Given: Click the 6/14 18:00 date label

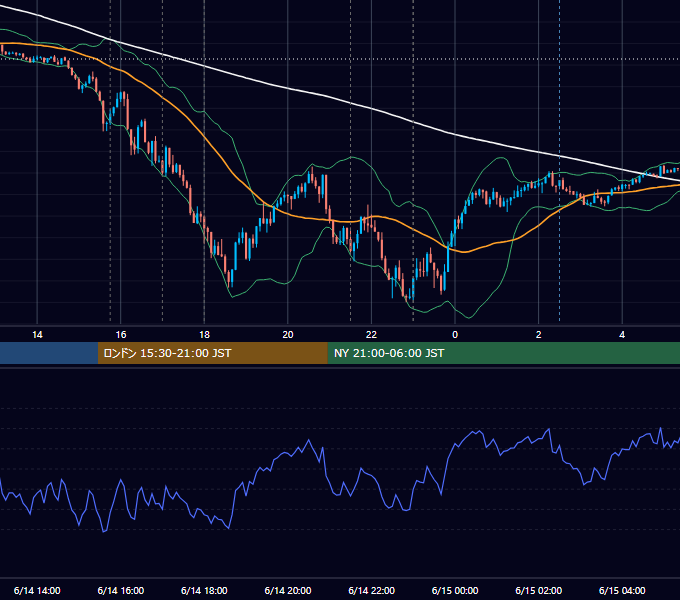Looking at the screenshot, I should point(204,590).
